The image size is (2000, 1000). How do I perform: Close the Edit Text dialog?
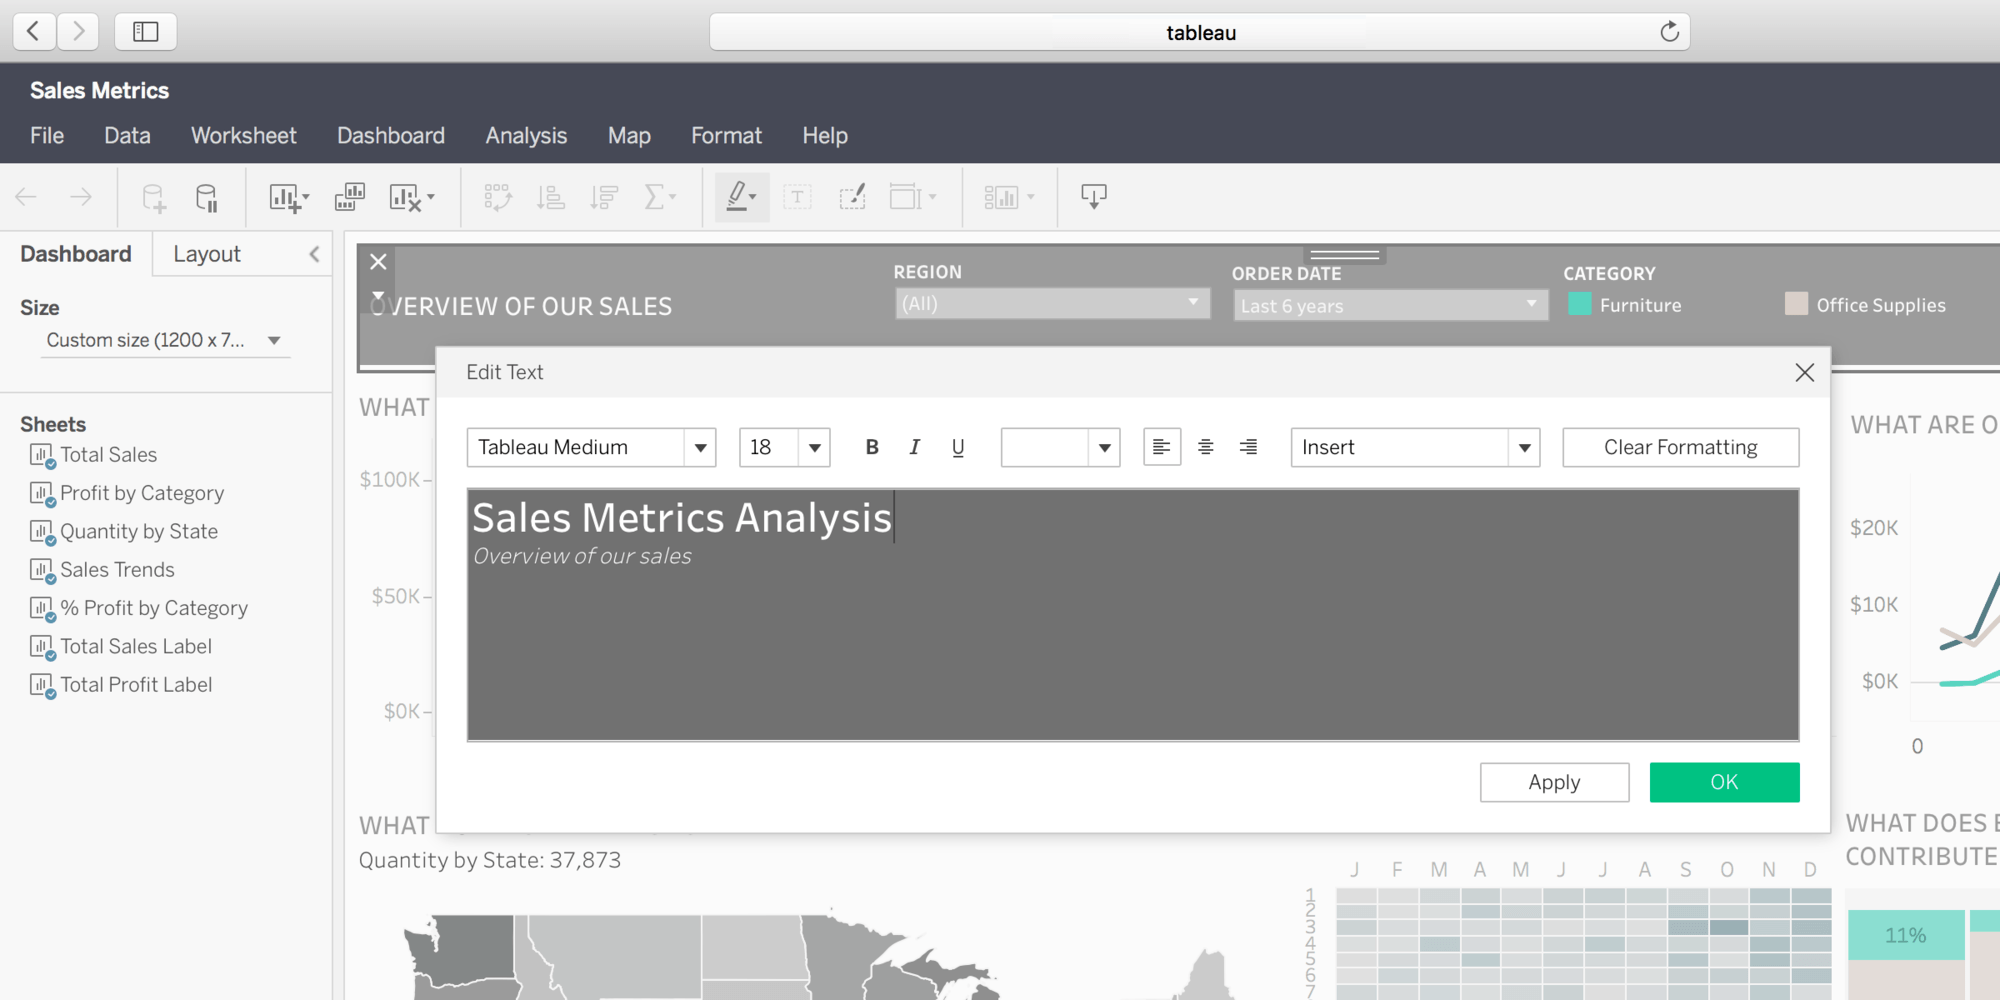1804,373
